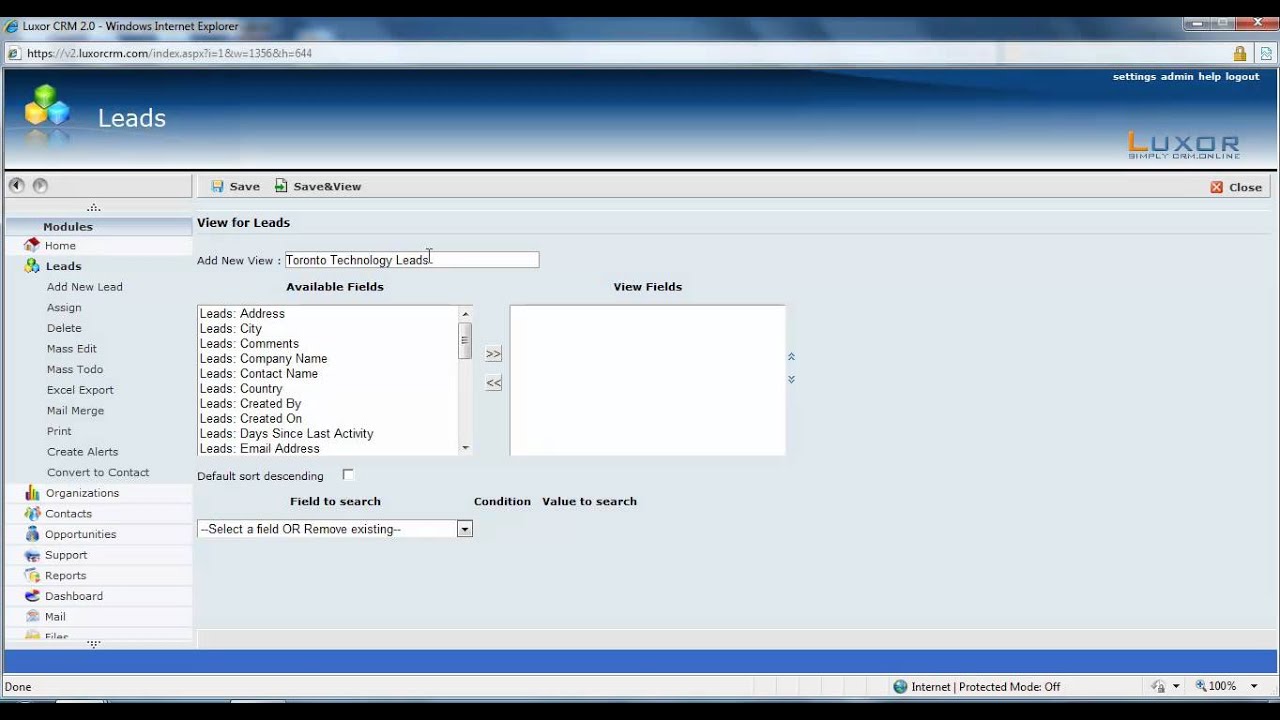Click Convert to Contact in sidebar
1280x720 pixels.
(x=98, y=473)
